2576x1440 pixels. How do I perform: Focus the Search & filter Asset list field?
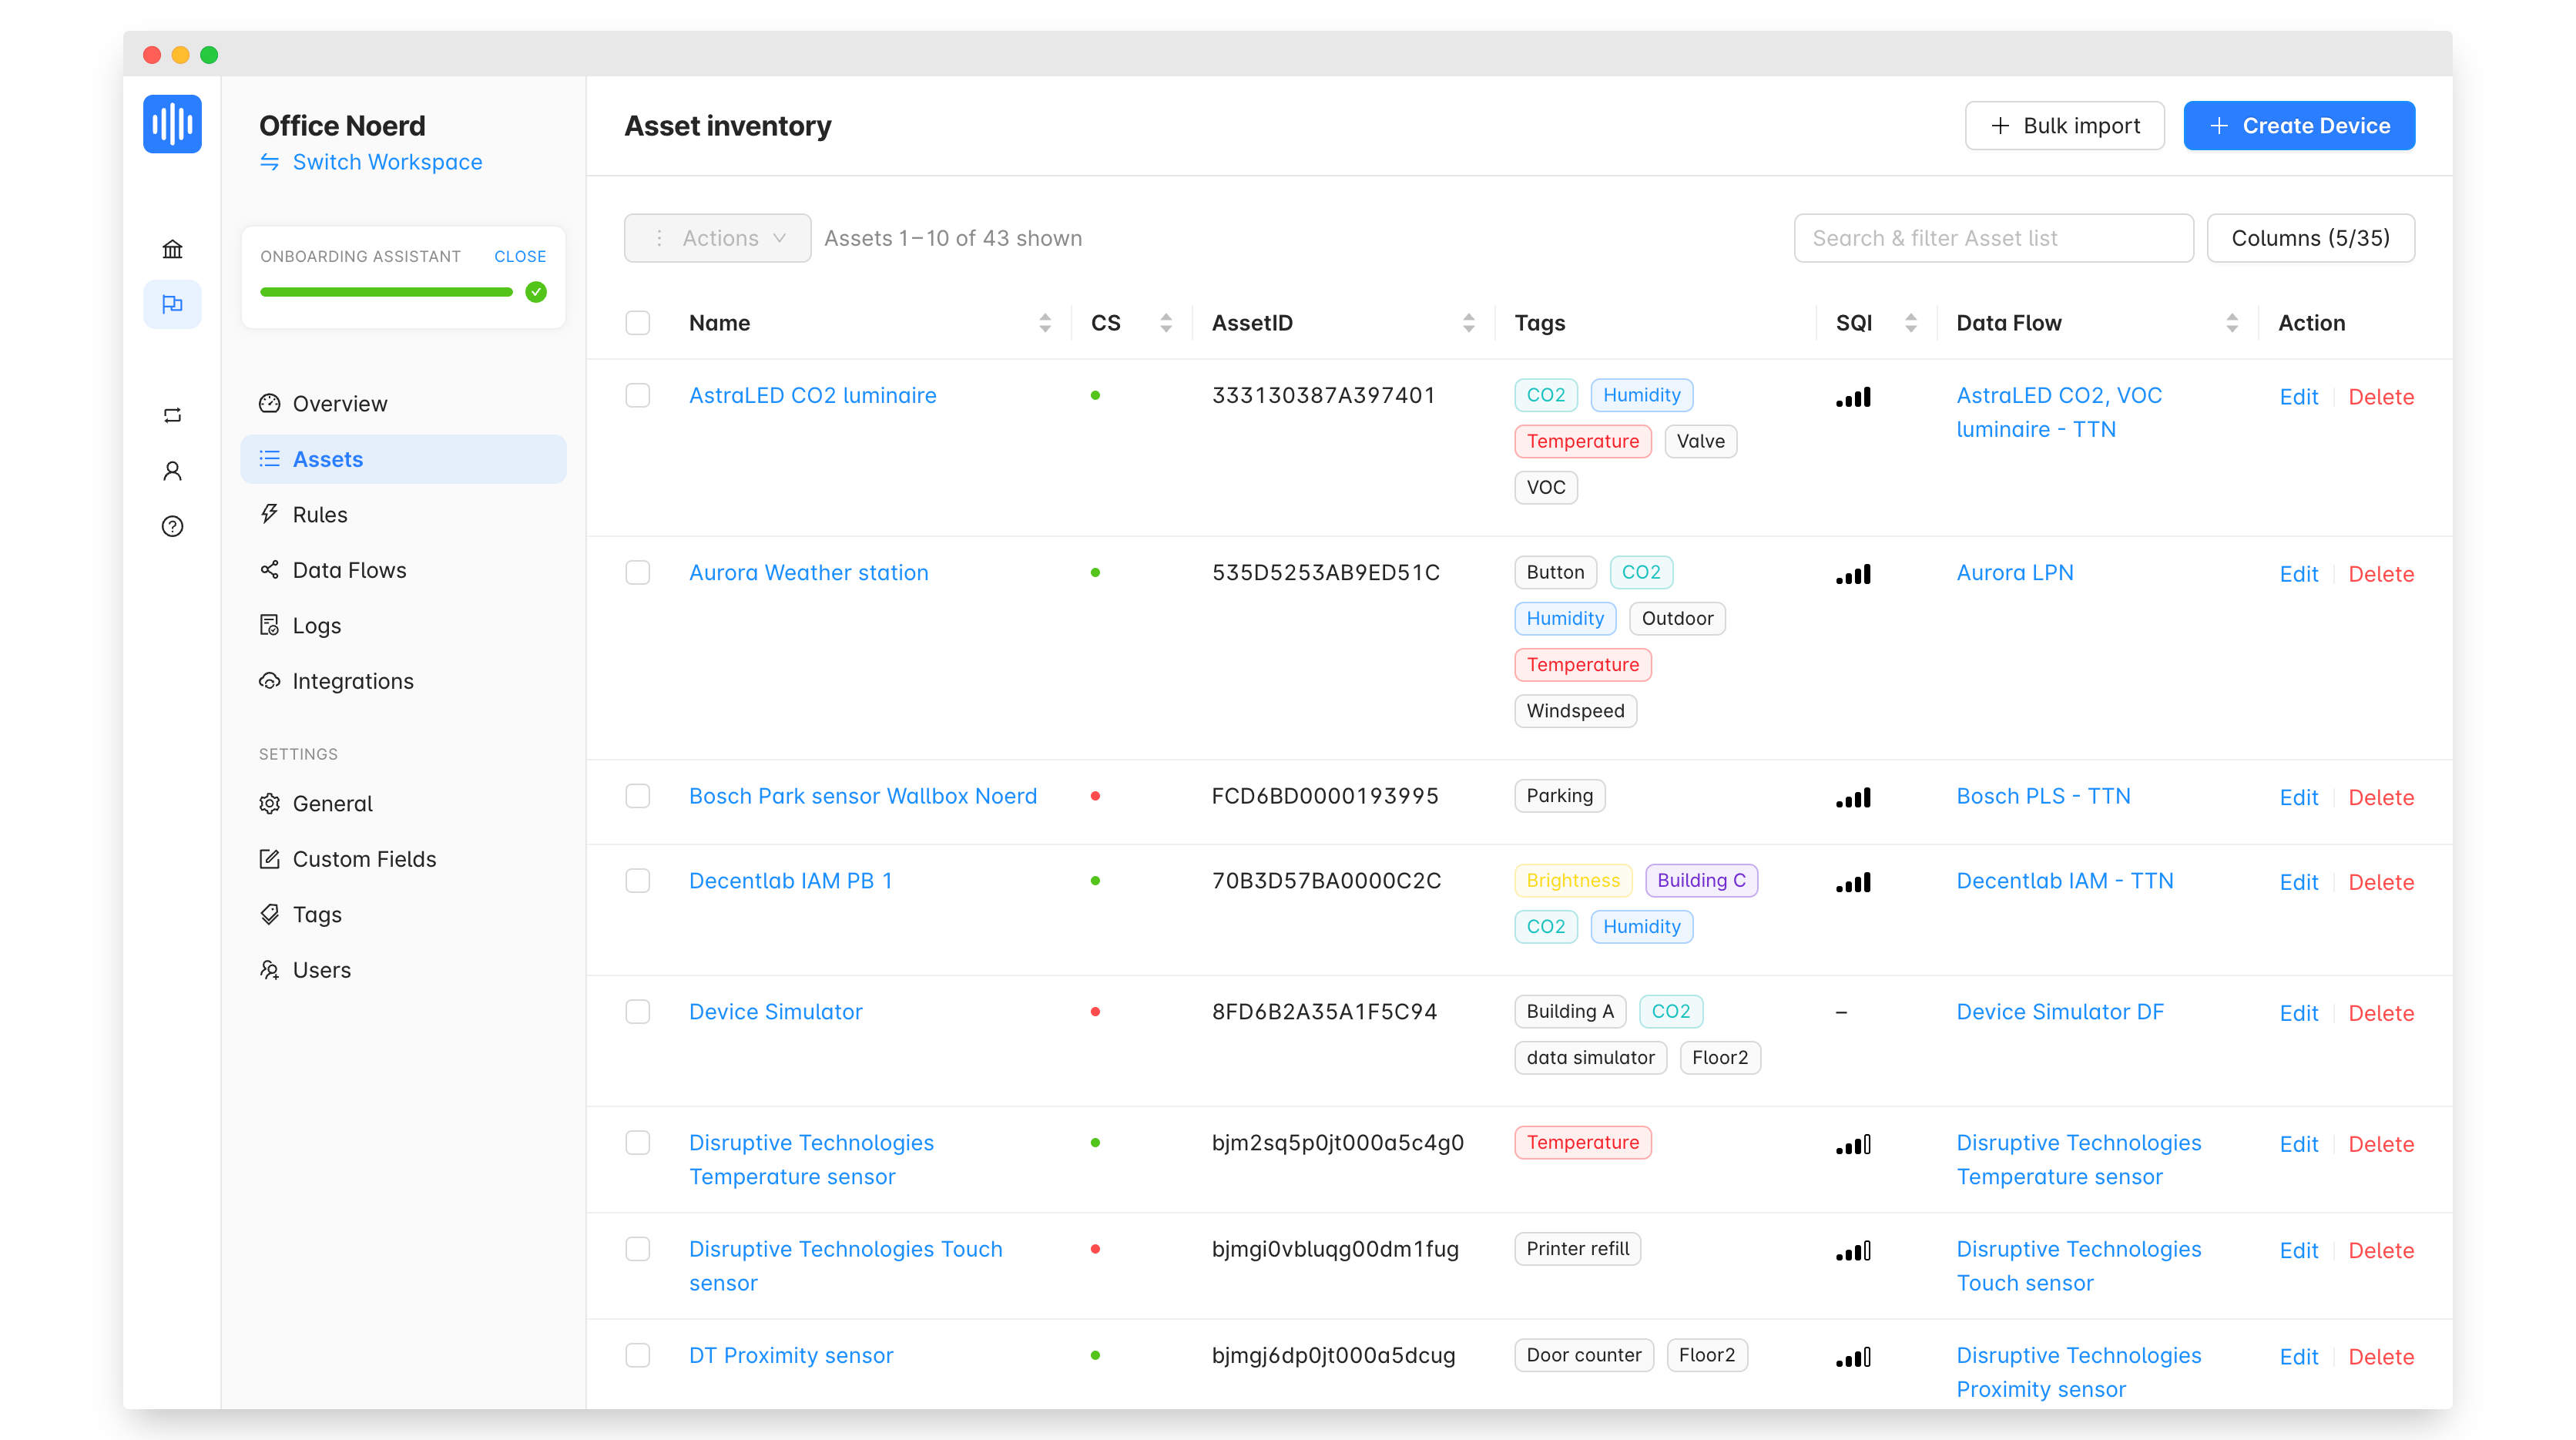click(x=1993, y=238)
